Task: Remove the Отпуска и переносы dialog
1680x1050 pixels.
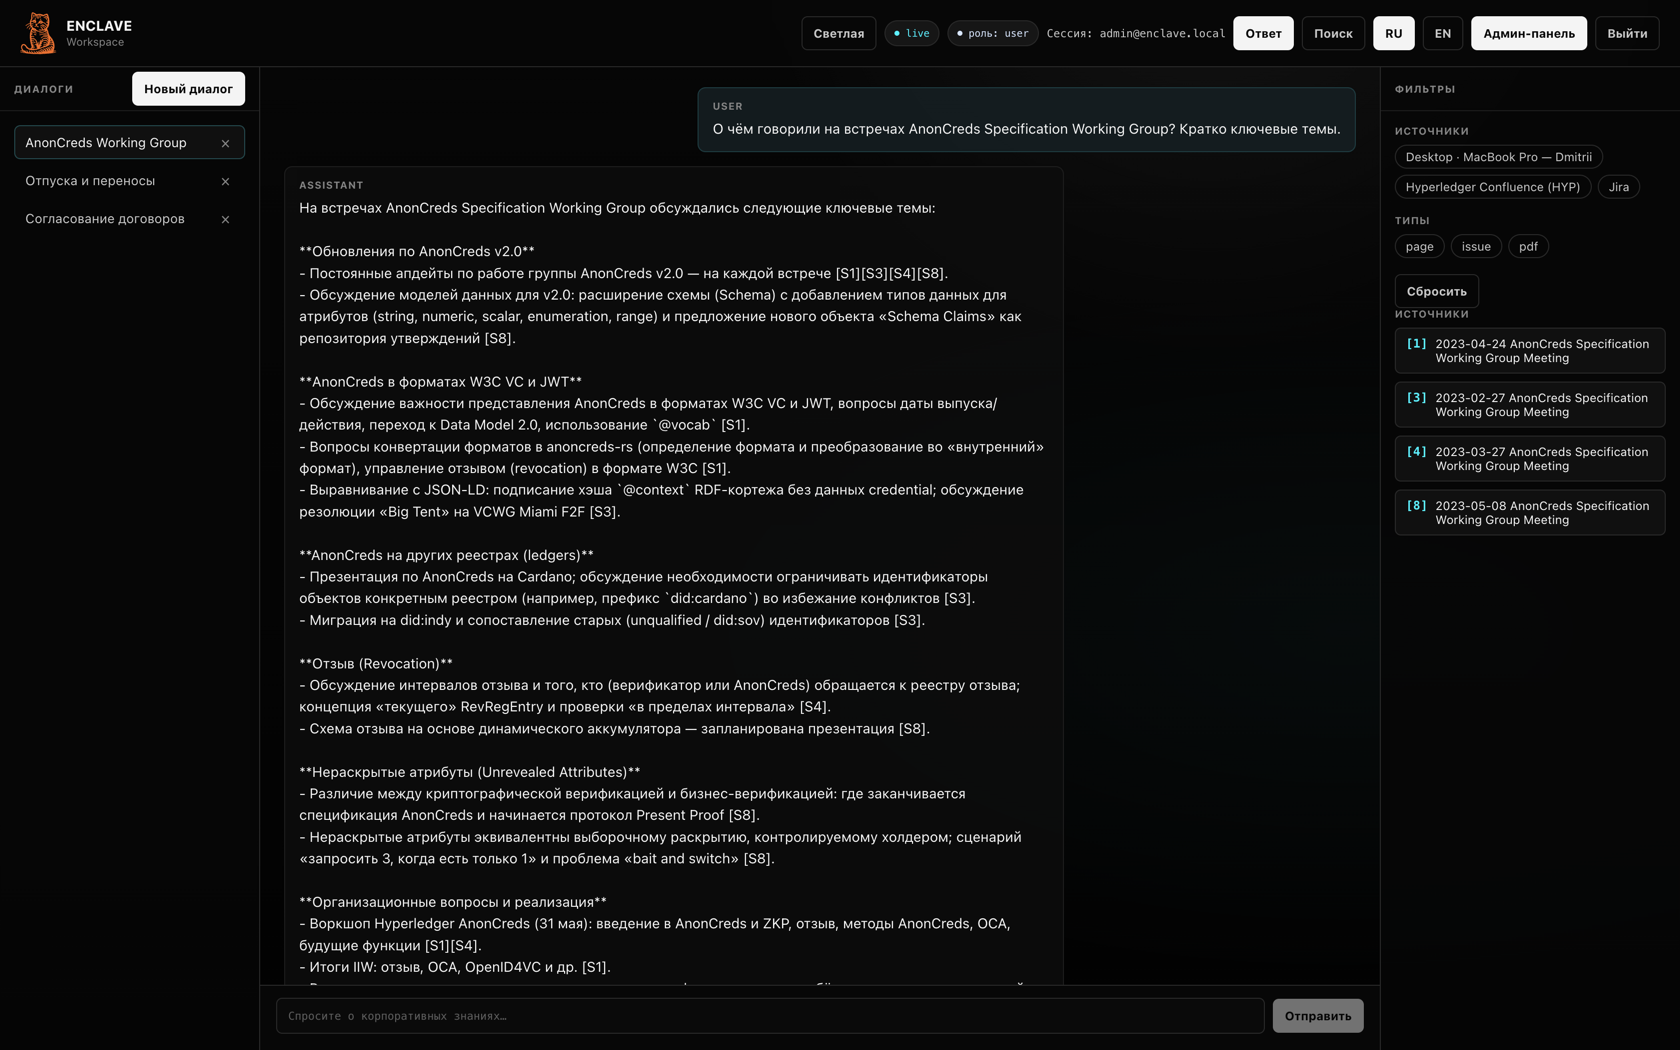Action: [x=225, y=181]
